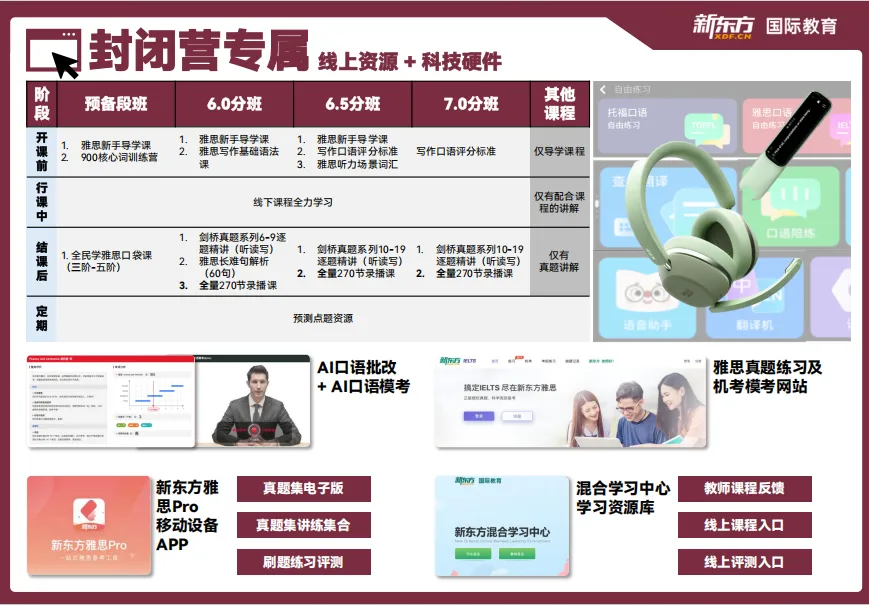This screenshot has width=869, height=605.
Task: Click the 仅有真题讲解 cell
Action: [x=560, y=262]
